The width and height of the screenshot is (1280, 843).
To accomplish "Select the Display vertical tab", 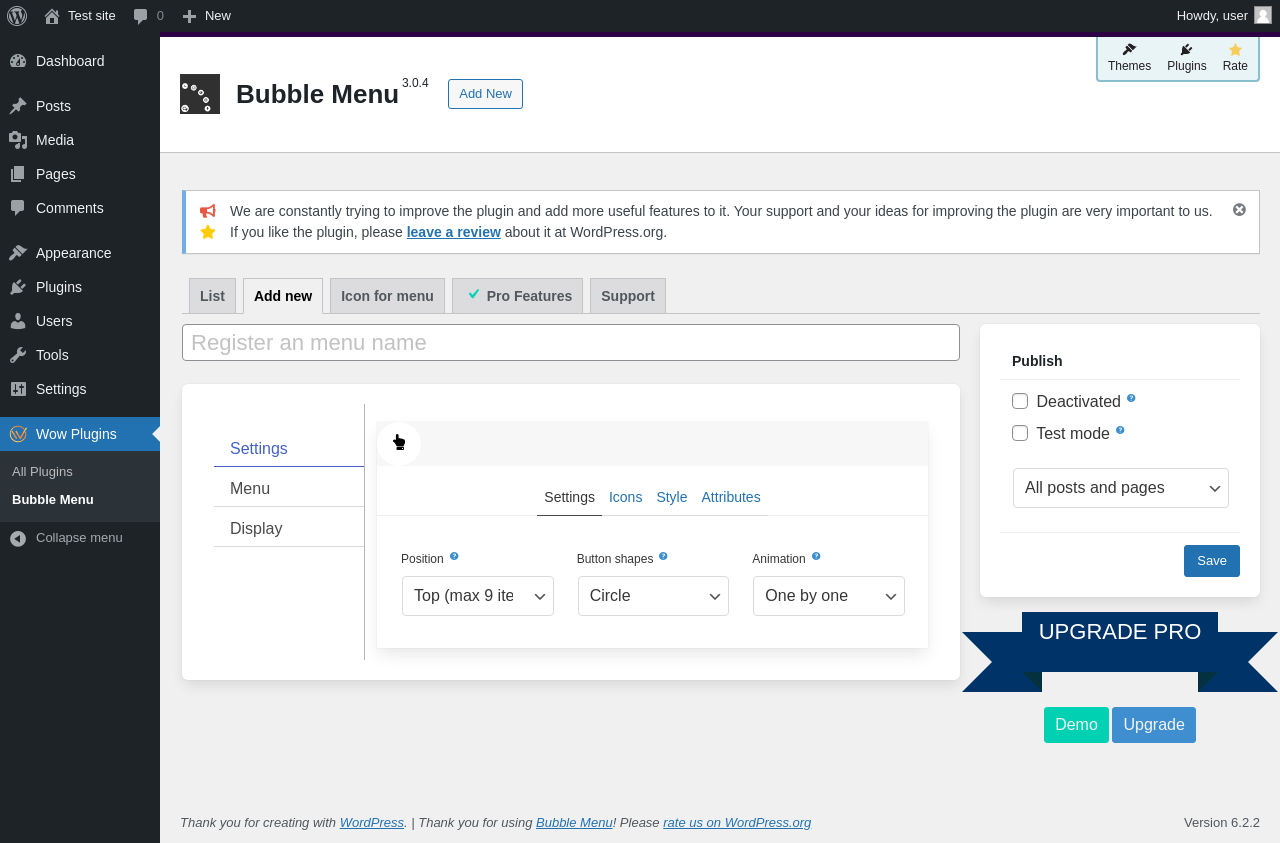I will coord(289,529).
